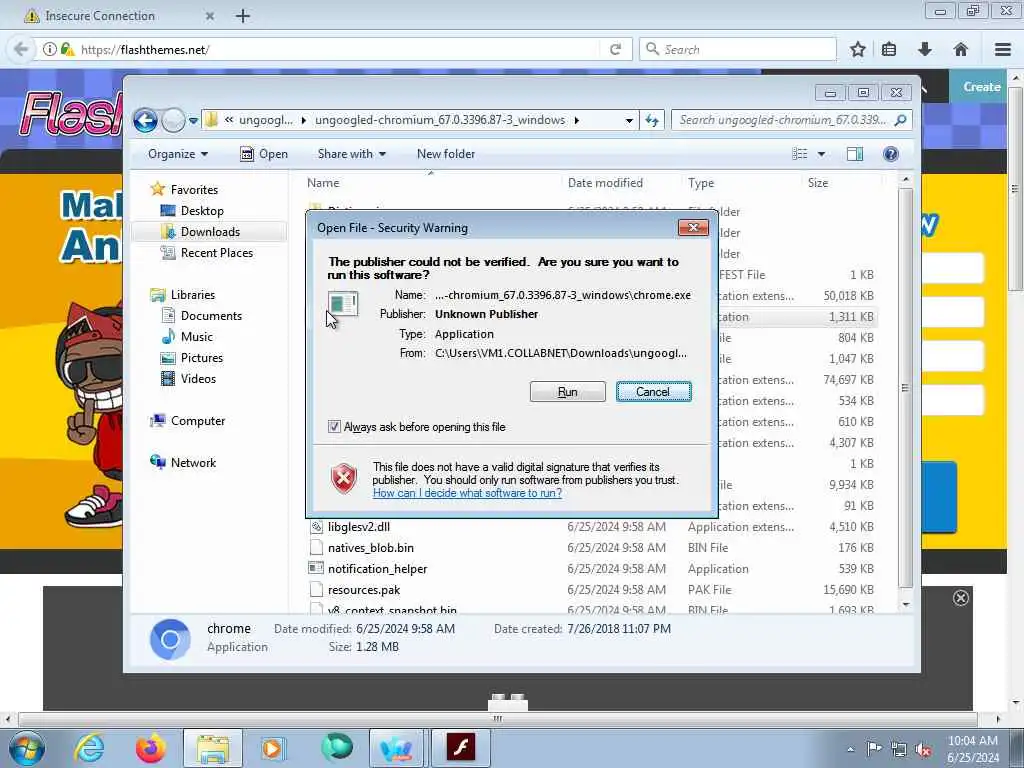
Task: Click Run in the Security Warning dialog
Action: (568, 392)
